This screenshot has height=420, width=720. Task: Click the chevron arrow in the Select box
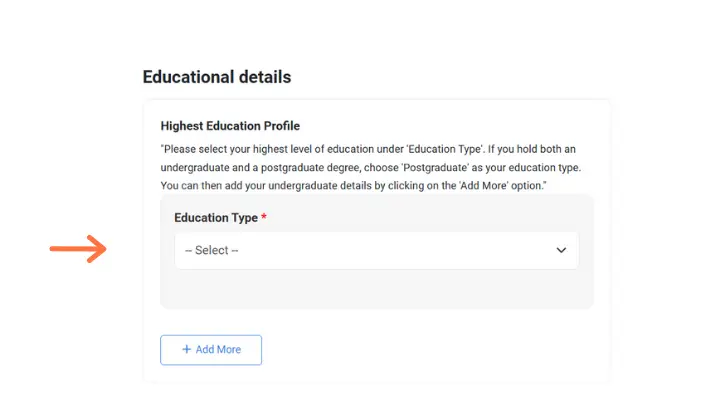(x=561, y=250)
